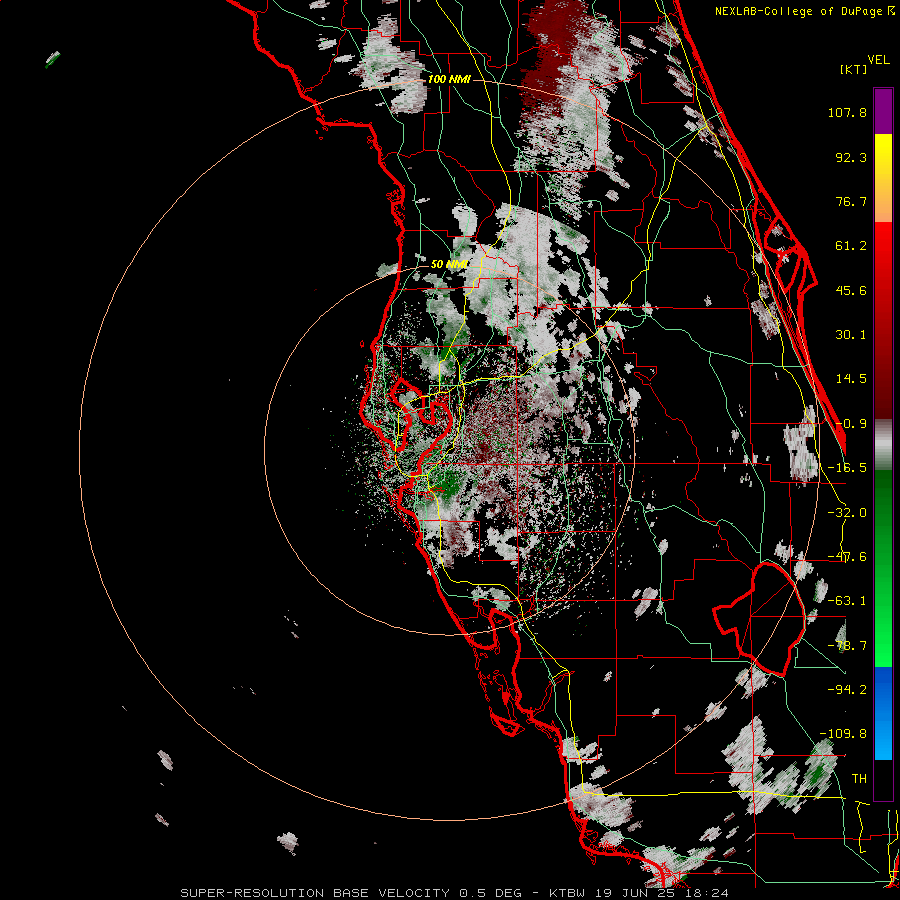Click the TH legend label
Viewport: 900px width, 900px height.
click(859, 779)
